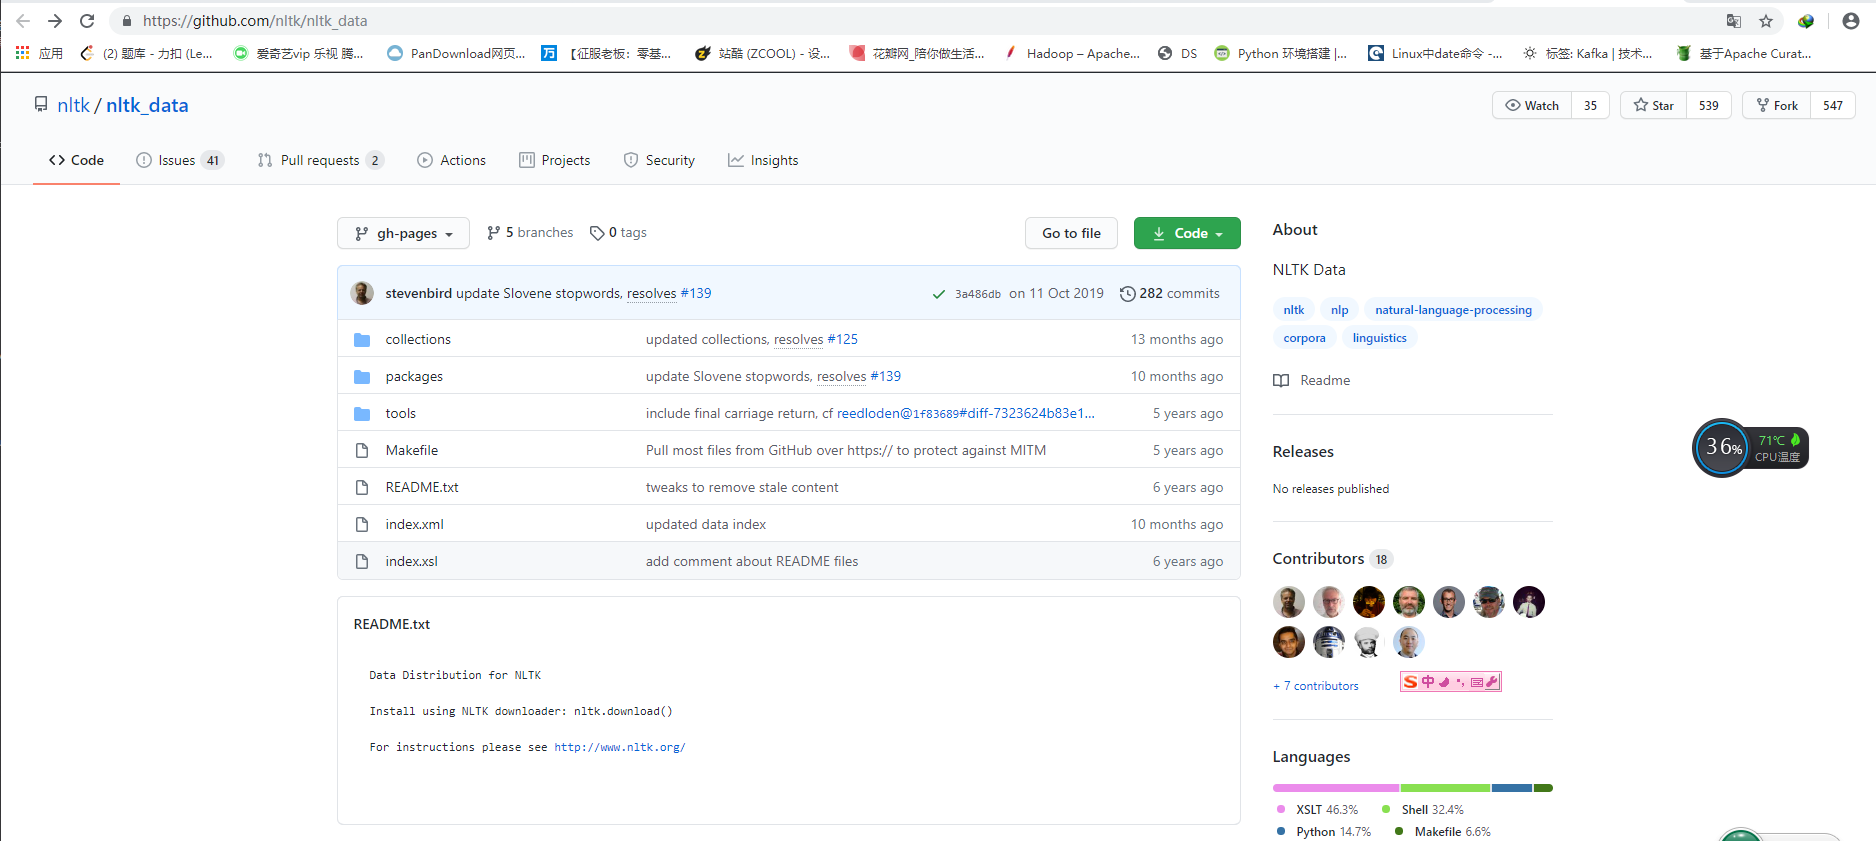
Task: Select the linguistics topic tag
Action: pos(1379,338)
